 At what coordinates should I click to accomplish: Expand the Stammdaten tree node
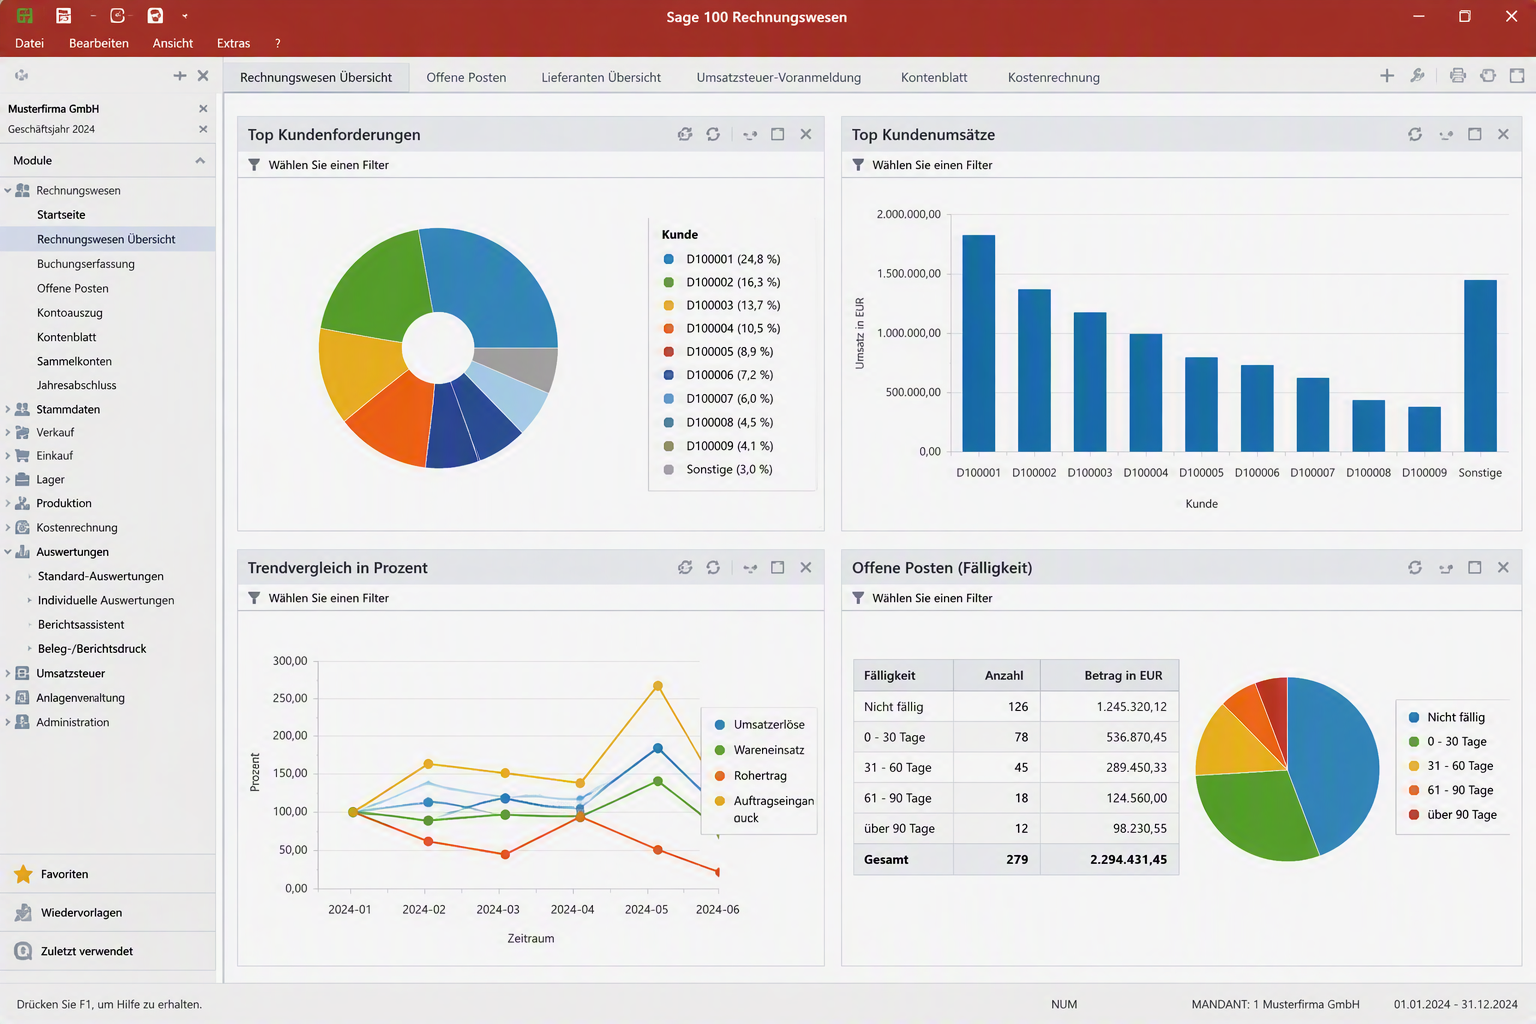(8, 409)
